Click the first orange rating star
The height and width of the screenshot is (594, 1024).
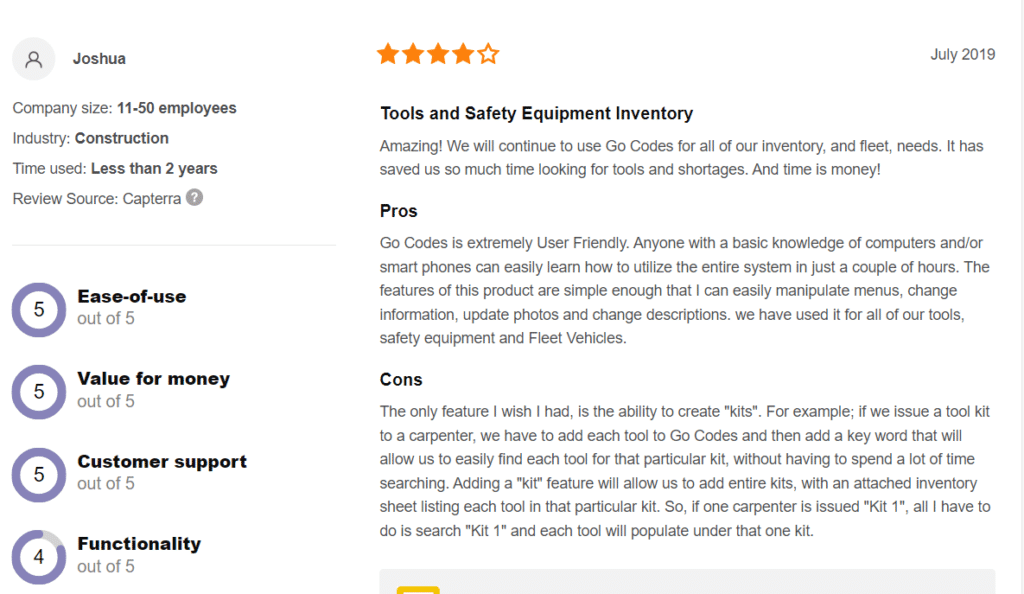coord(388,54)
